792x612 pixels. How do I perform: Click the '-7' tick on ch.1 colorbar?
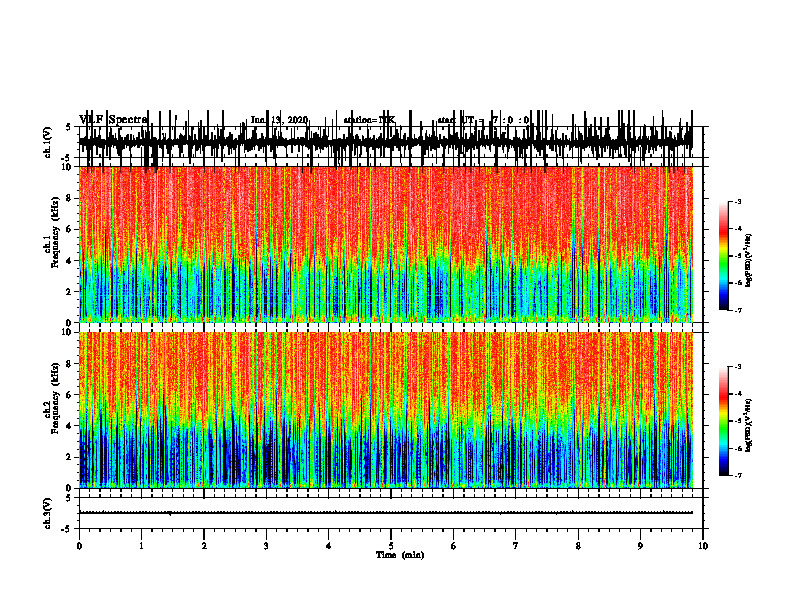pyautogui.click(x=738, y=310)
